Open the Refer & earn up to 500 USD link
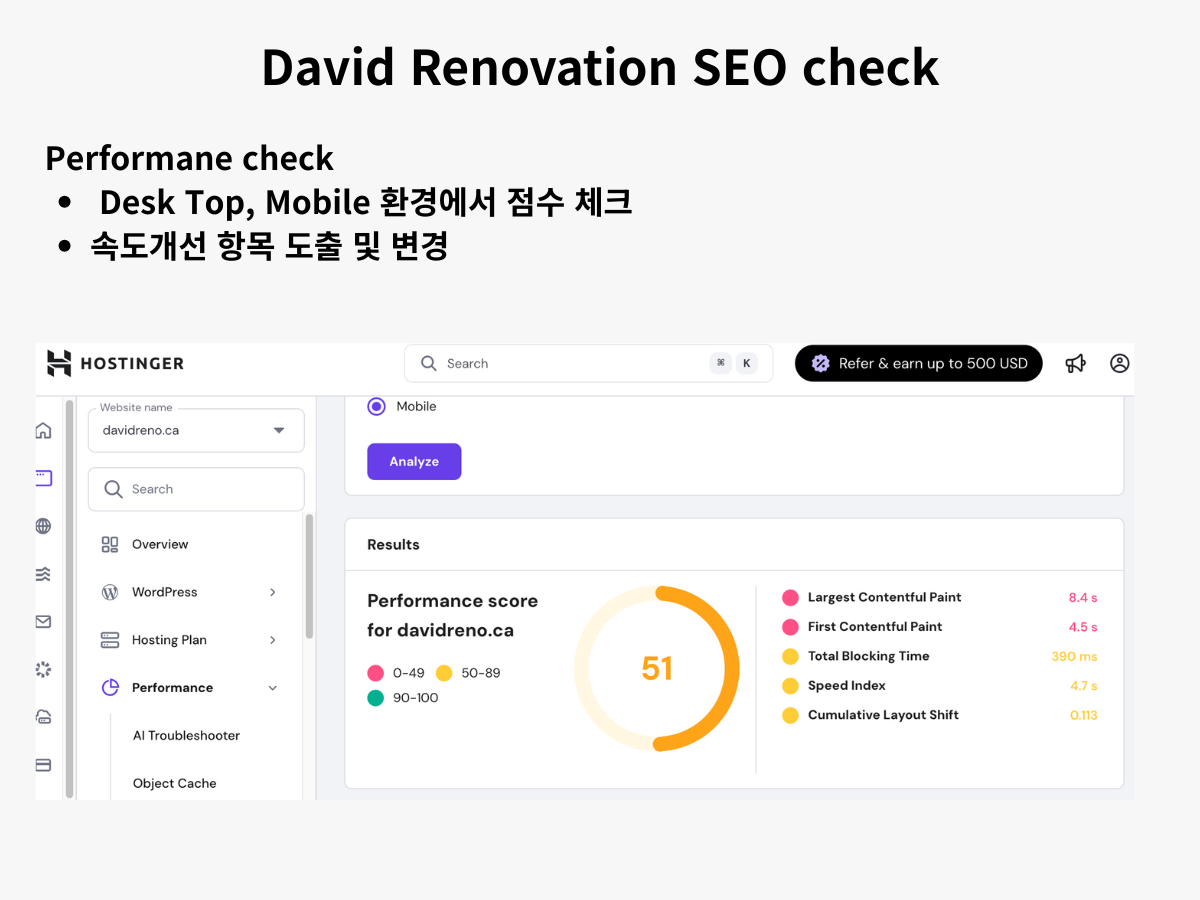This screenshot has width=1200, height=900. [918, 363]
